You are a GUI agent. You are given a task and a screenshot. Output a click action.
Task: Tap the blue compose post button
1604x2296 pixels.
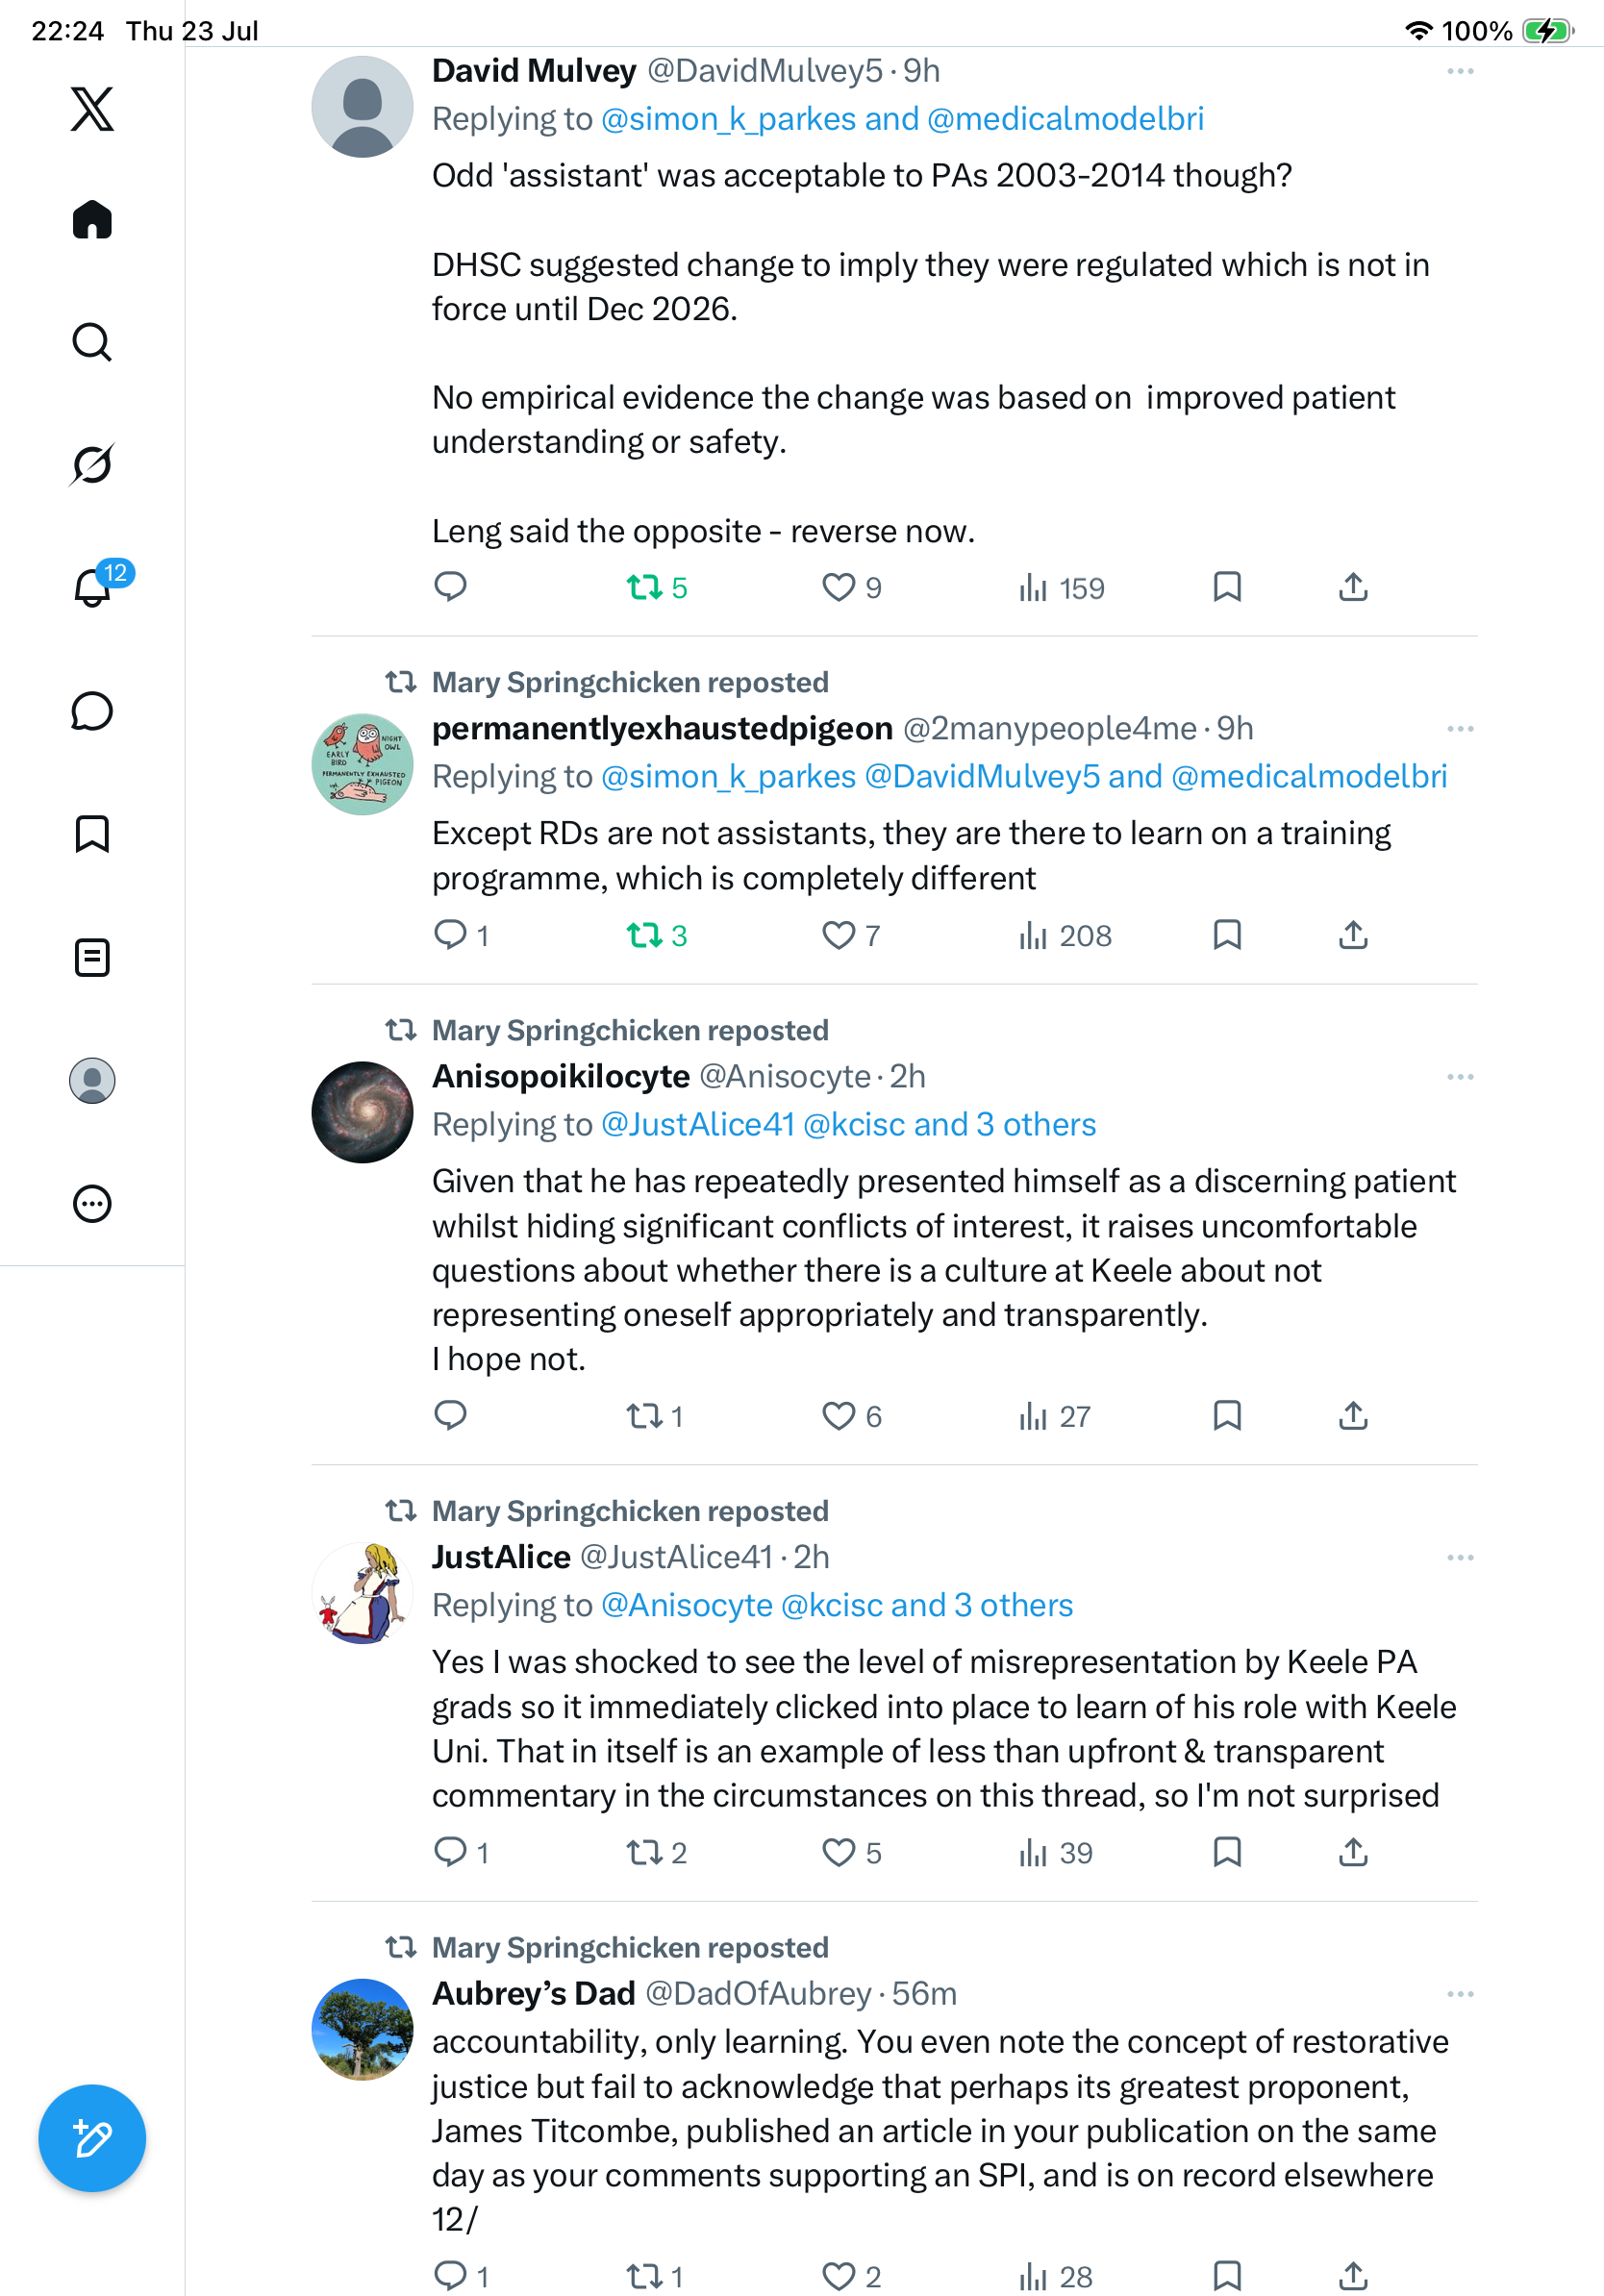(x=92, y=2138)
